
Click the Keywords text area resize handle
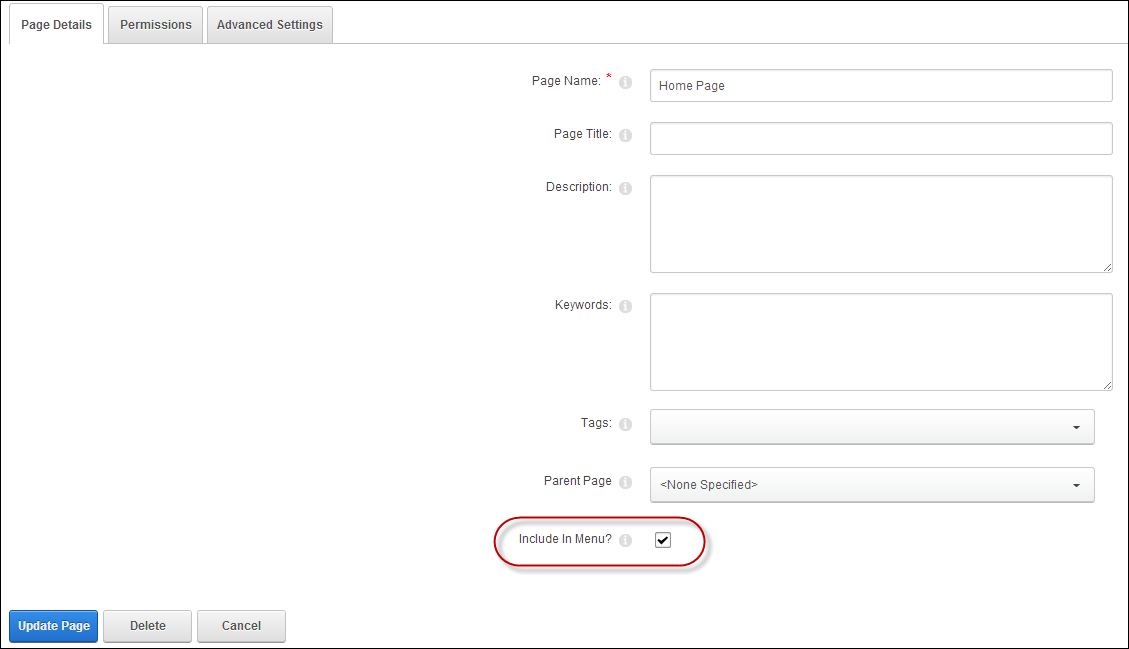click(x=1107, y=385)
